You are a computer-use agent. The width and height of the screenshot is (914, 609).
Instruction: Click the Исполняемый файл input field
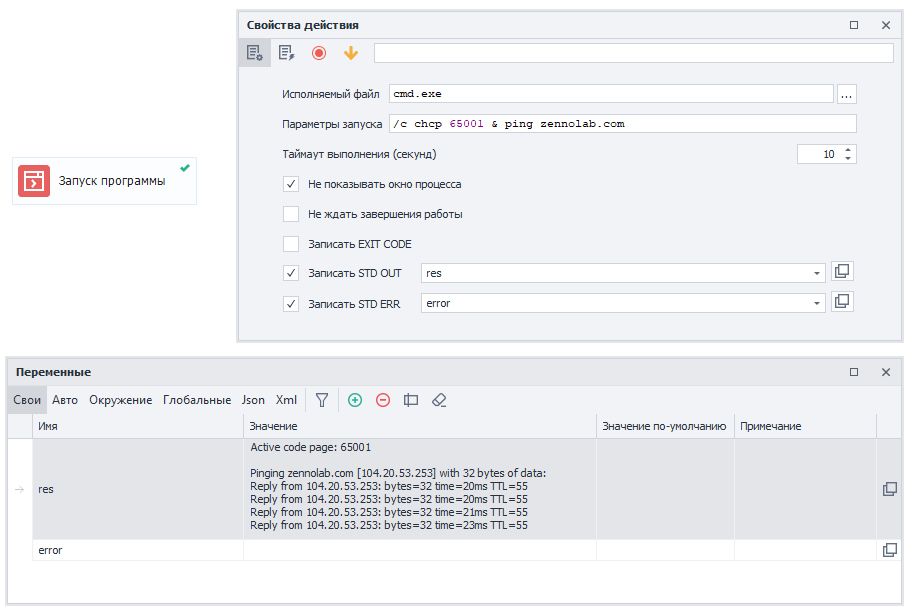click(611, 94)
